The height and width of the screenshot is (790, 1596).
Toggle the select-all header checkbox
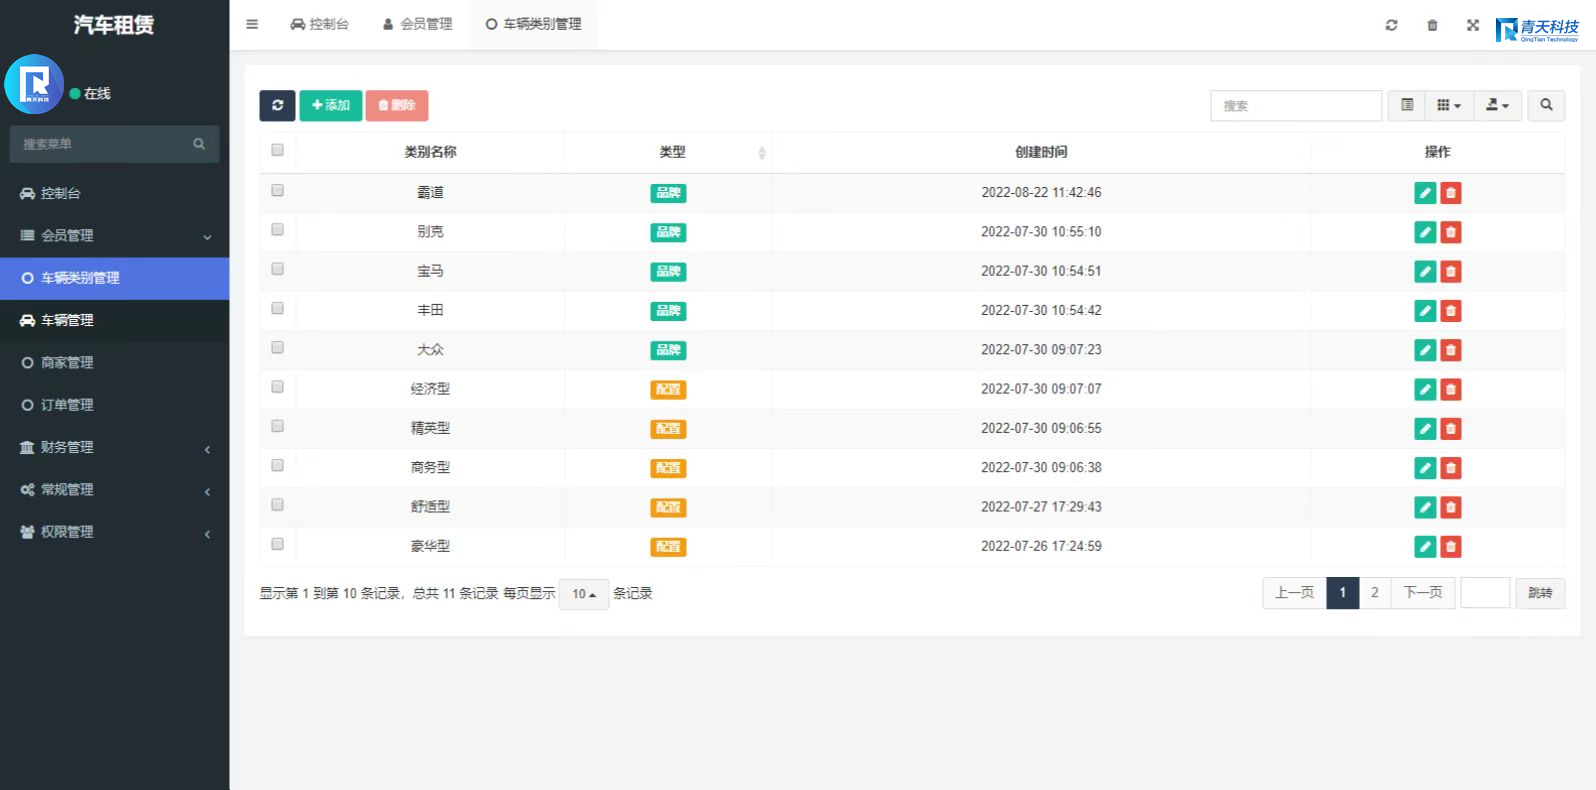click(277, 150)
